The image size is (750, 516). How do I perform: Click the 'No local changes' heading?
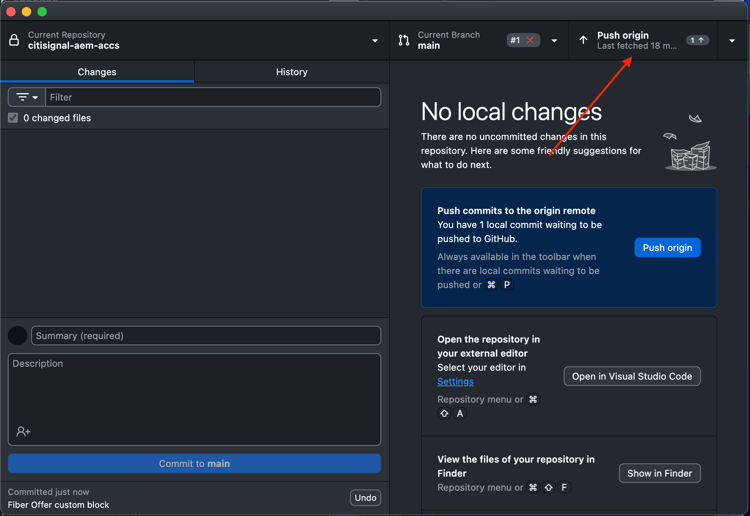[511, 112]
